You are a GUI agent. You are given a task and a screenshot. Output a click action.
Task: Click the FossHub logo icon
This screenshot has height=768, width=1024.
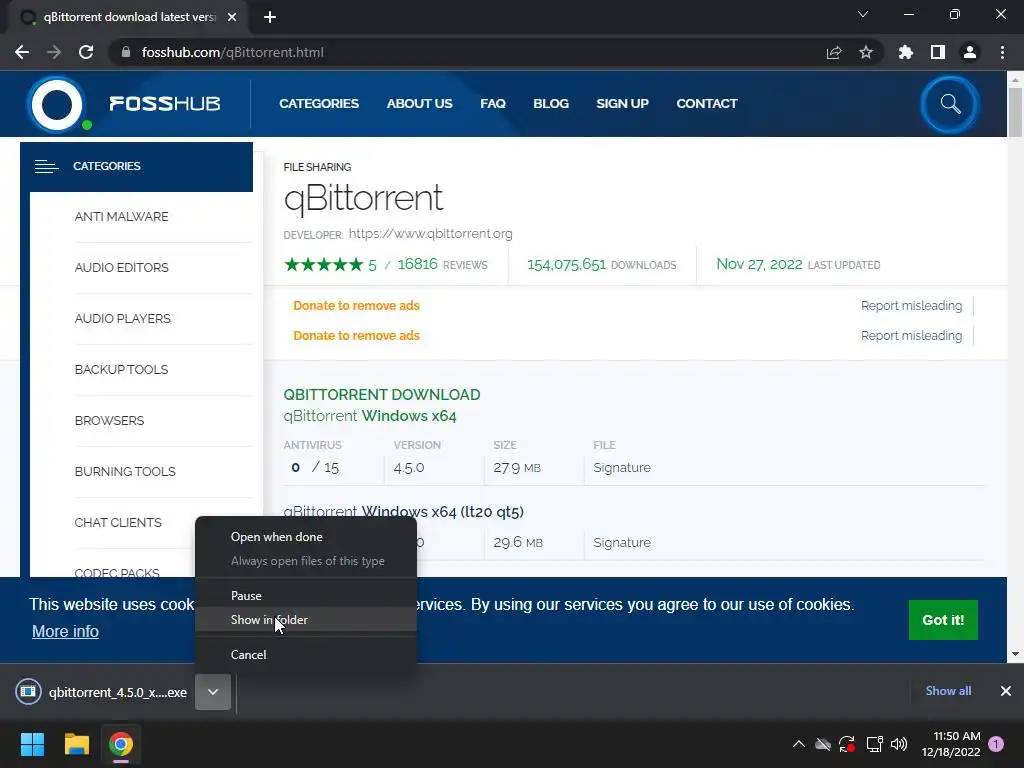57,104
